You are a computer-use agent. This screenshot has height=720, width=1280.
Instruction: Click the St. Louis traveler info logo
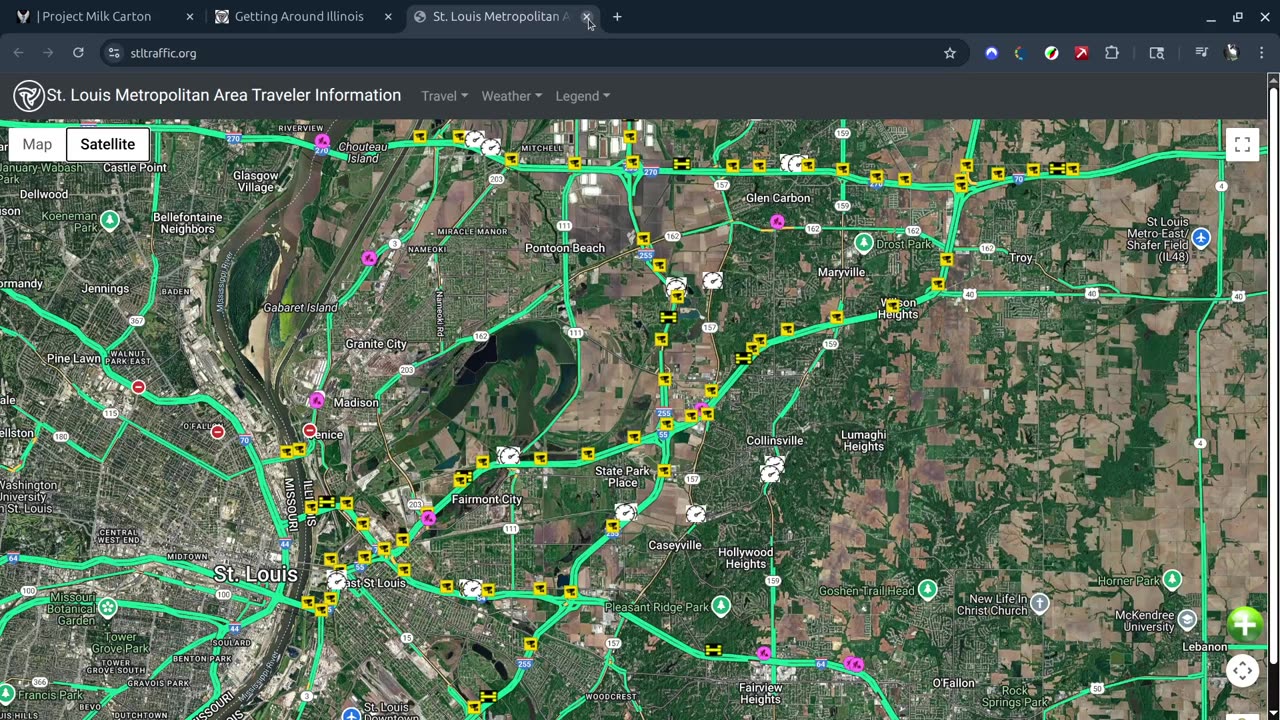point(28,96)
